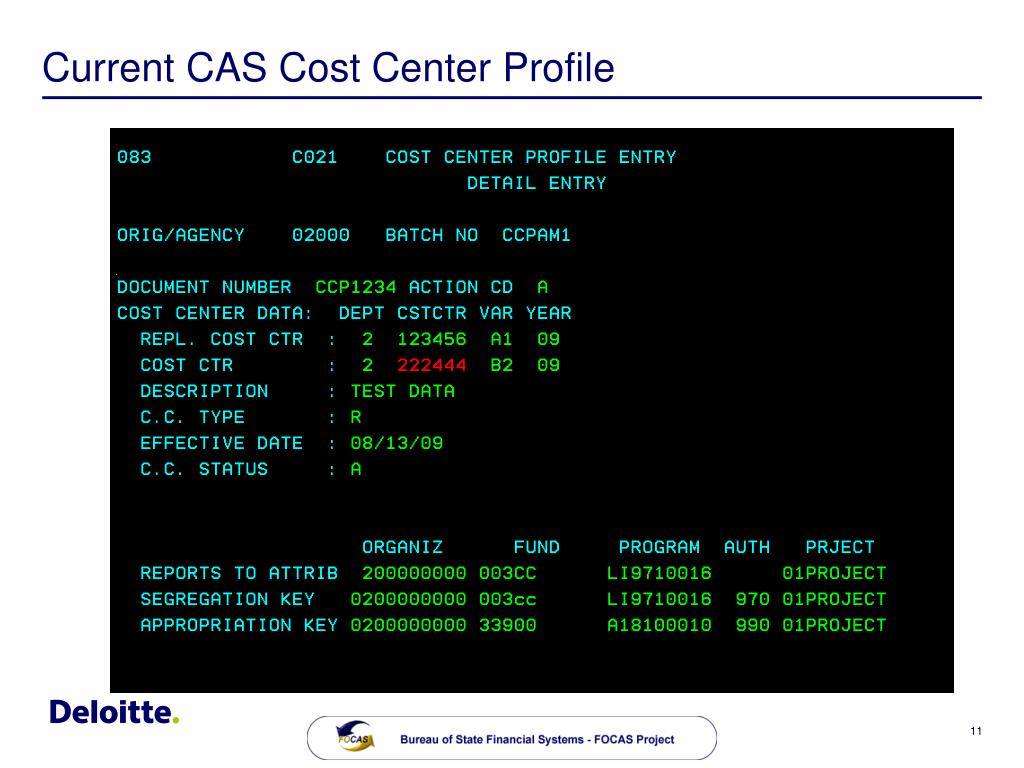Viewport: 1024px width, 768px height.
Task: Click the EFFECTIVE DATE label
Action: point(221,443)
